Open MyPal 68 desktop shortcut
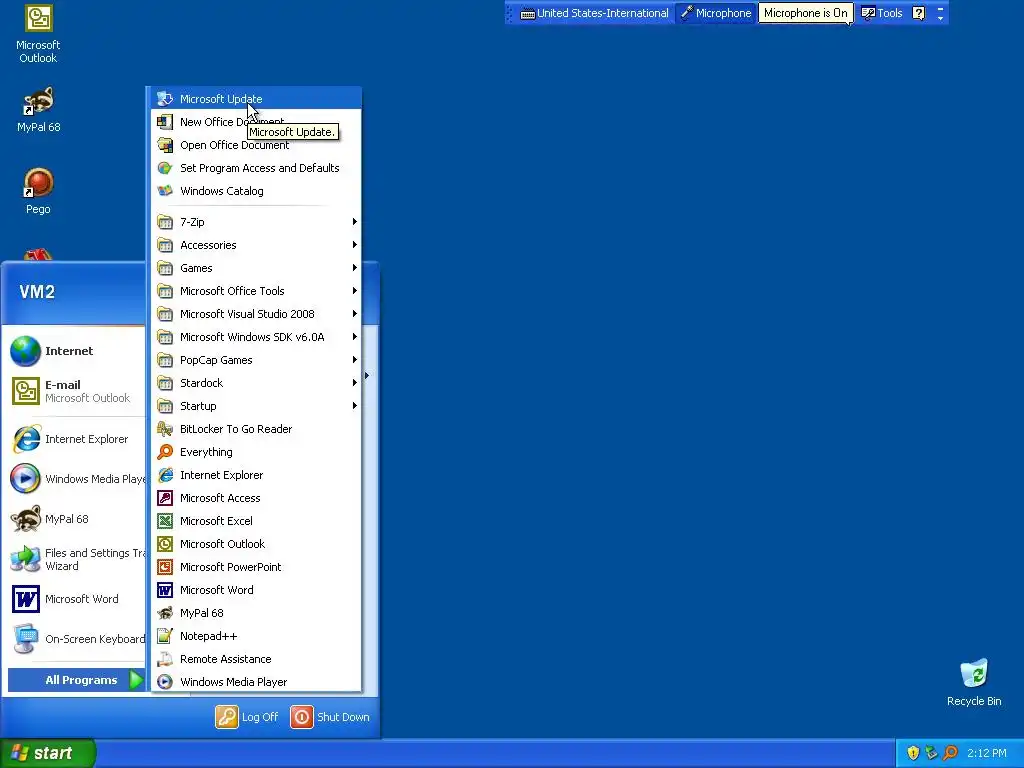This screenshot has width=1024, height=768. 38,110
